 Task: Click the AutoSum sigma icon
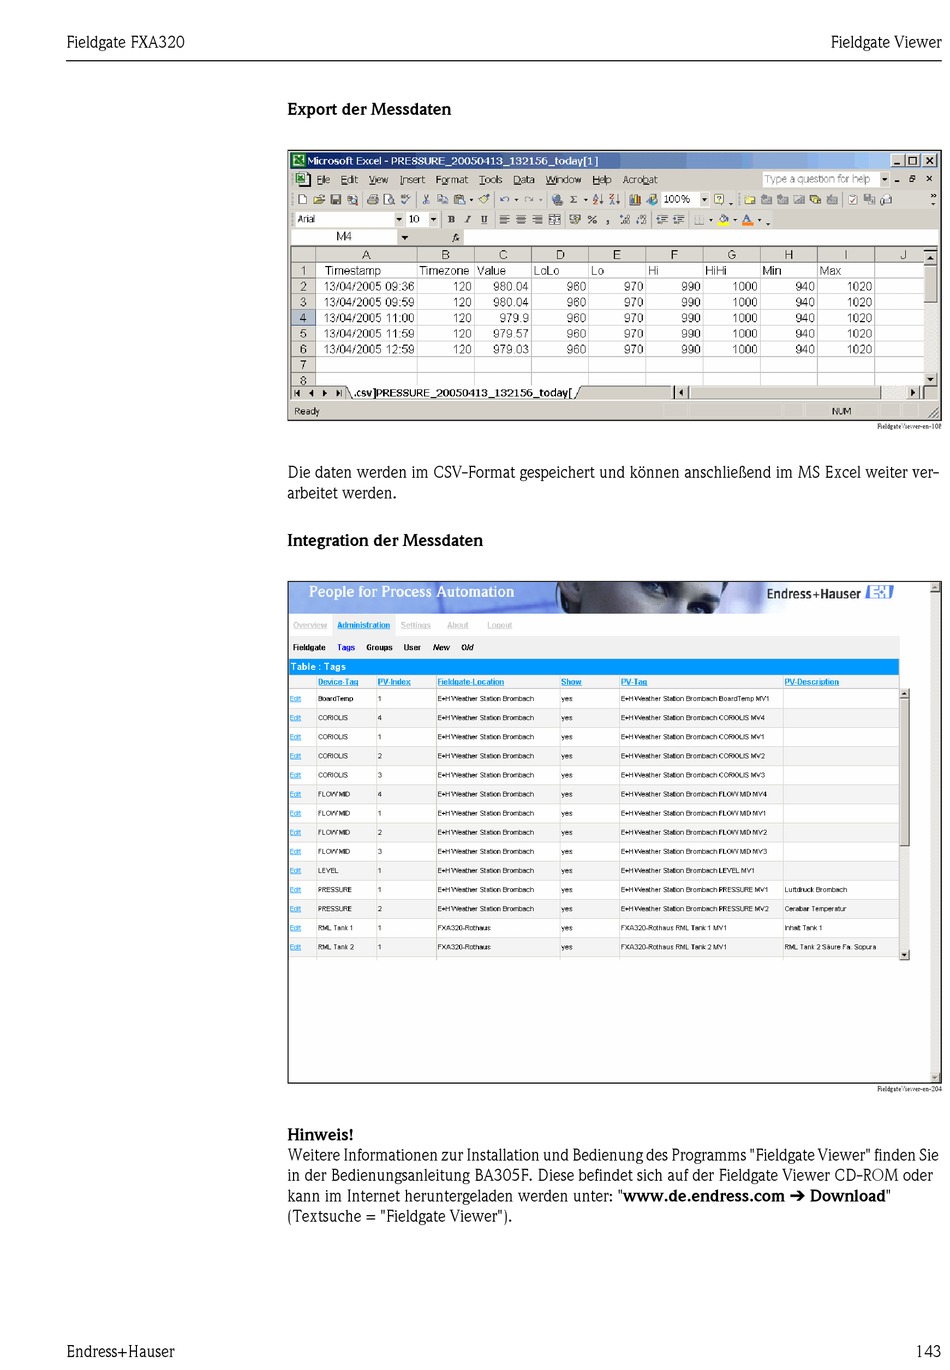(x=573, y=200)
